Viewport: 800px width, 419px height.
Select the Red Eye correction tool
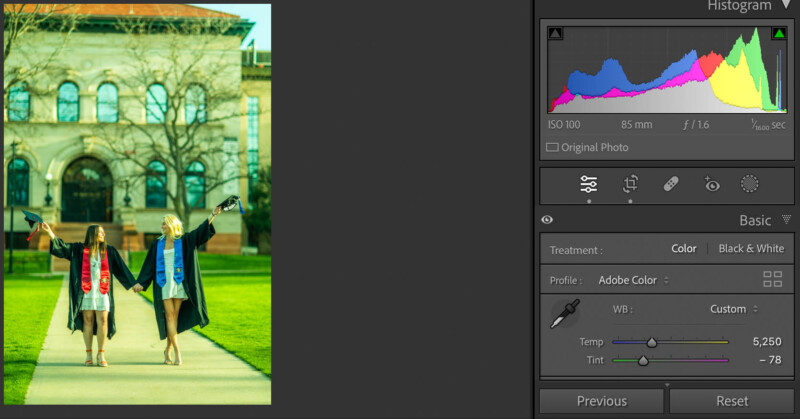(711, 184)
